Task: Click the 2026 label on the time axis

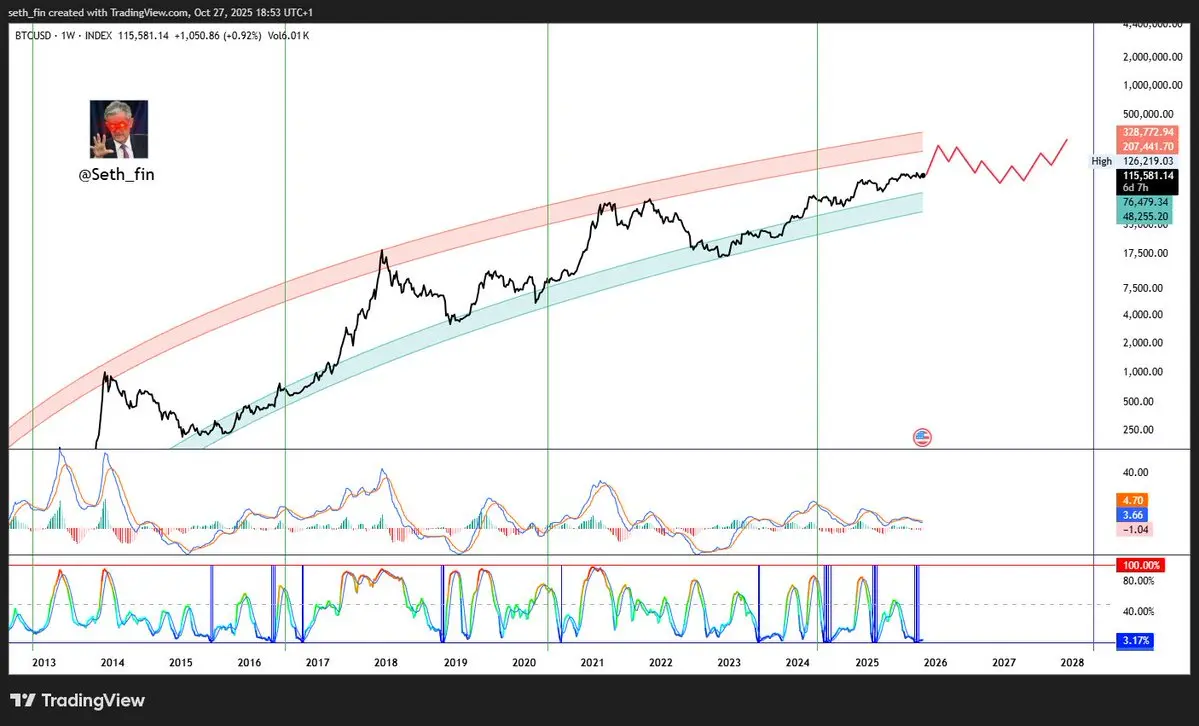Action: pyautogui.click(x=935, y=663)
